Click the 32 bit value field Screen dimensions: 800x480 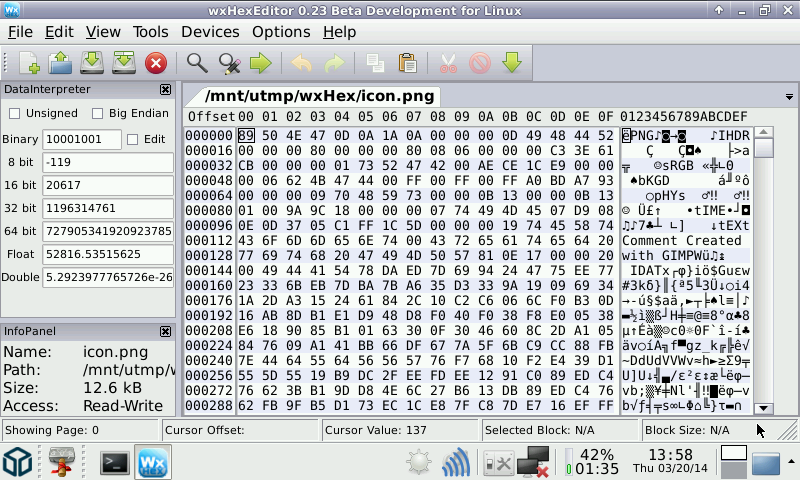point(108,208)
